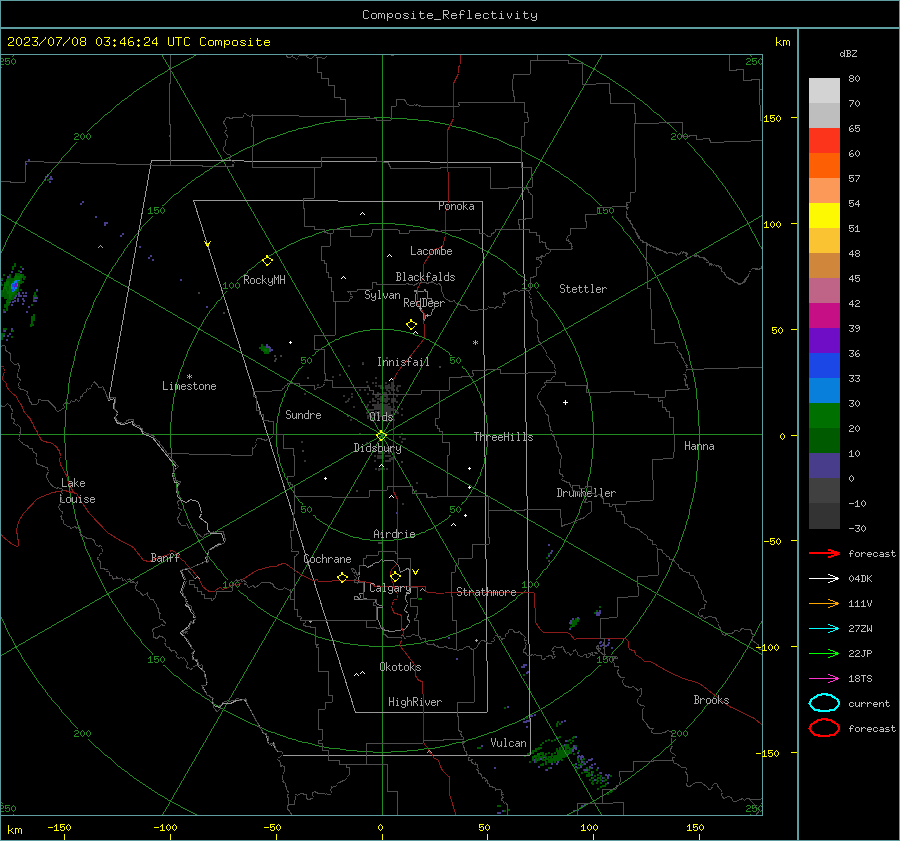Click the 150 right axis tick label
The height and width of the screenshot is (841, 900).
tap(773, 118)
